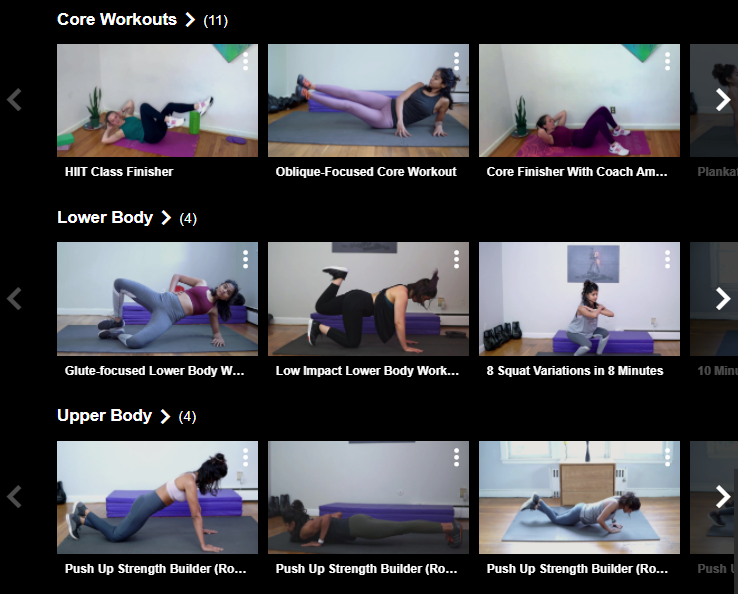The image size is (738, 594).
Task: Play the Oblique-Focused Core Workout thumbnail
Action: tap(368, 100)
